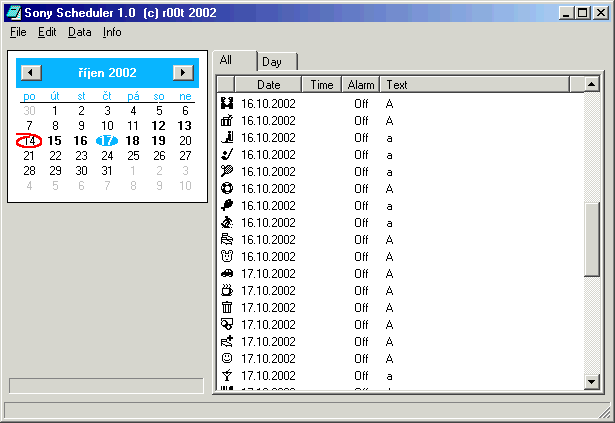The height and width of the screenshot is (423, 615).
Task: Select the boot icon entry dated 16.10.2002
Action: tap(227, 137)
